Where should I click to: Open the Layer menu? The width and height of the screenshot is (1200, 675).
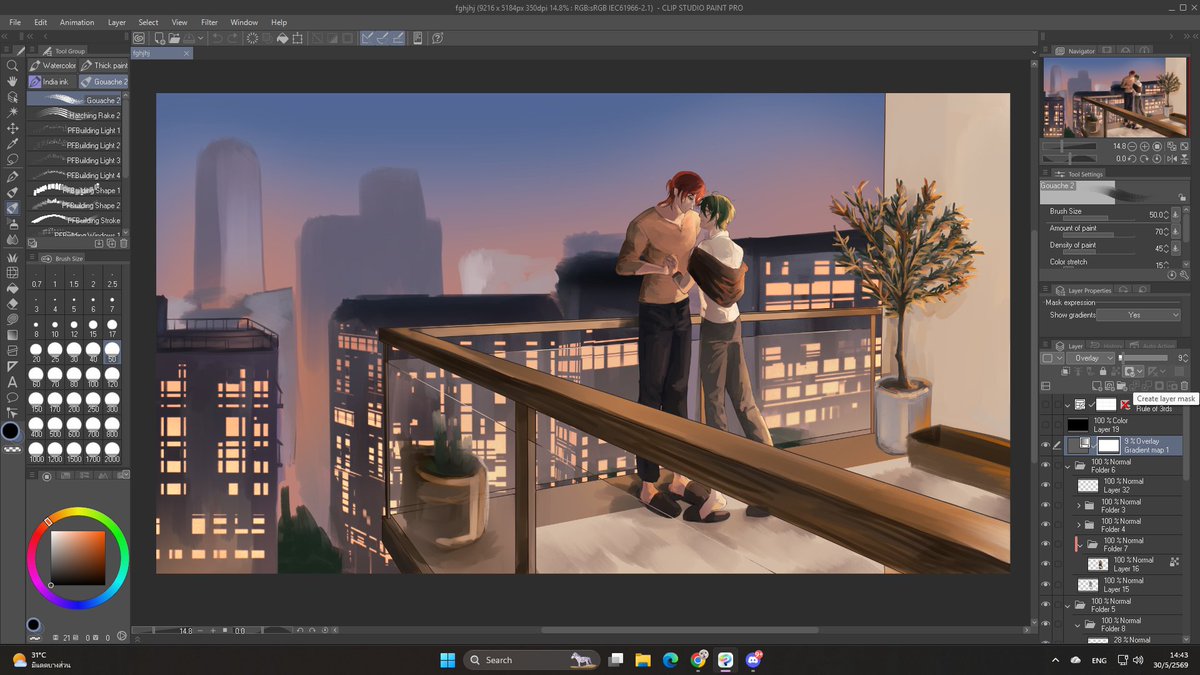pyautogui.click(x=117, y=22)
